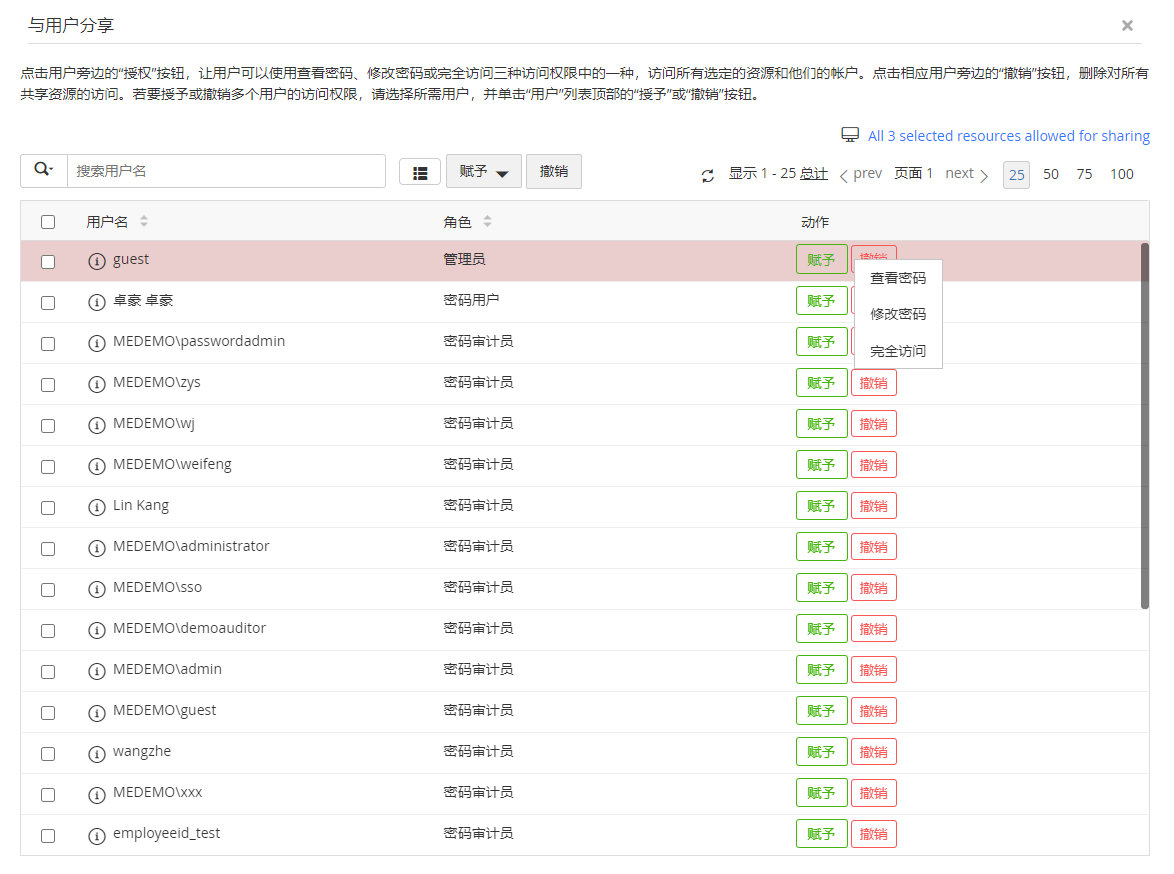
Task: Open 赋予 menu for Lin Kang
Action: pos(821,506)
